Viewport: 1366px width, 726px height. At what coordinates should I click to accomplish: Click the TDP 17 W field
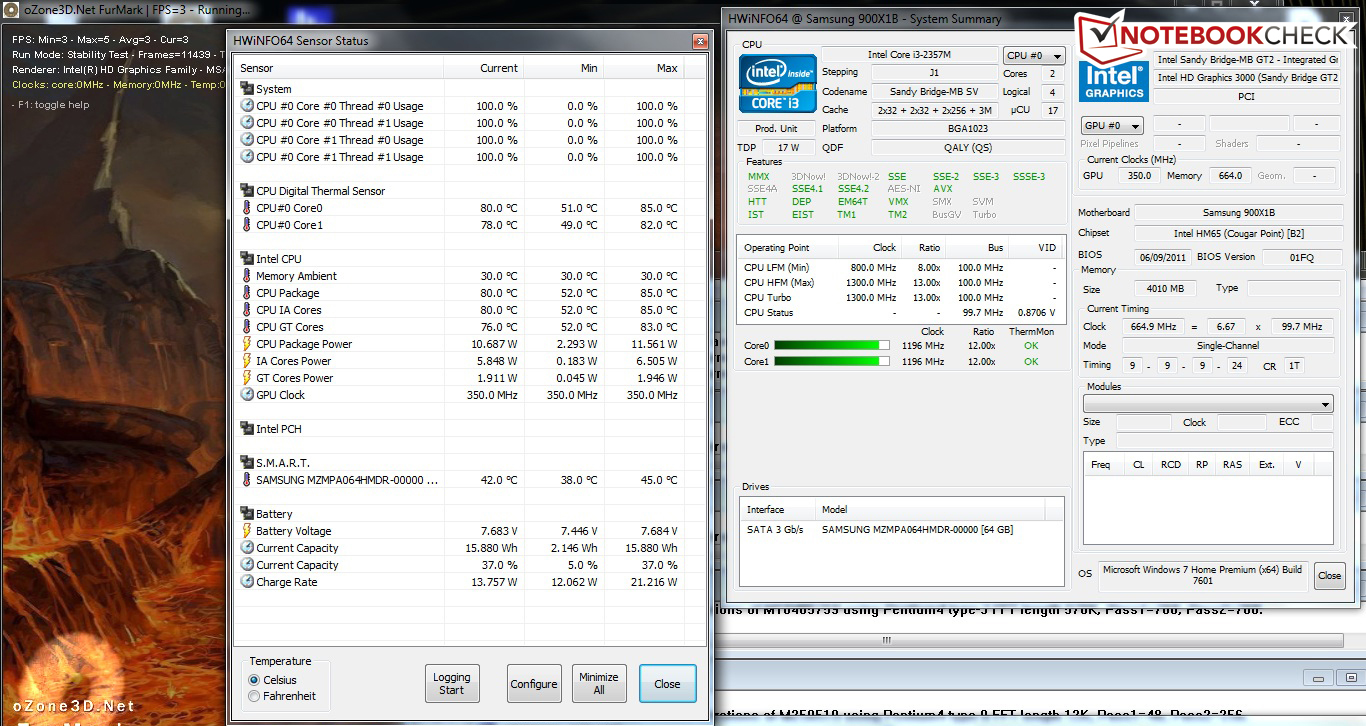[788, 147]
